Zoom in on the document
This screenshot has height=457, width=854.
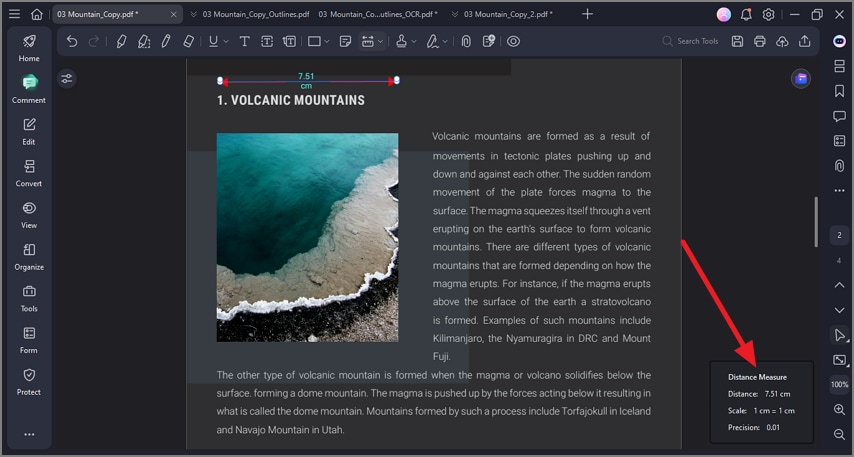tap(839, 410)
